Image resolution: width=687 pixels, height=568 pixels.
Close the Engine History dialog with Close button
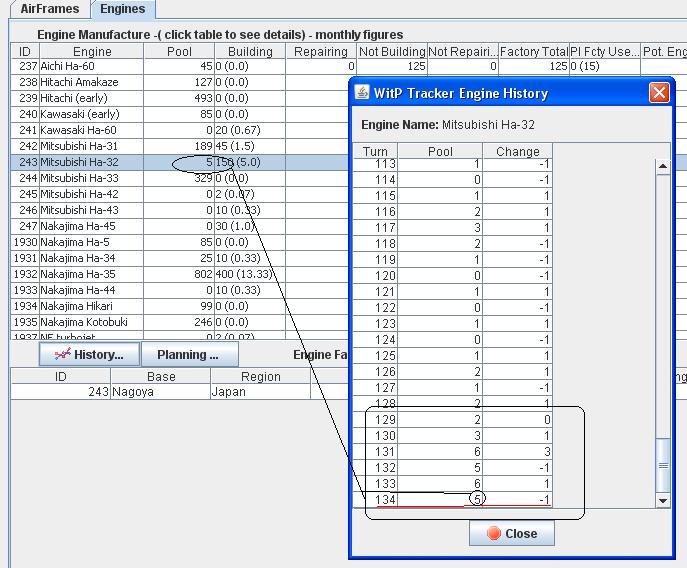512,533
